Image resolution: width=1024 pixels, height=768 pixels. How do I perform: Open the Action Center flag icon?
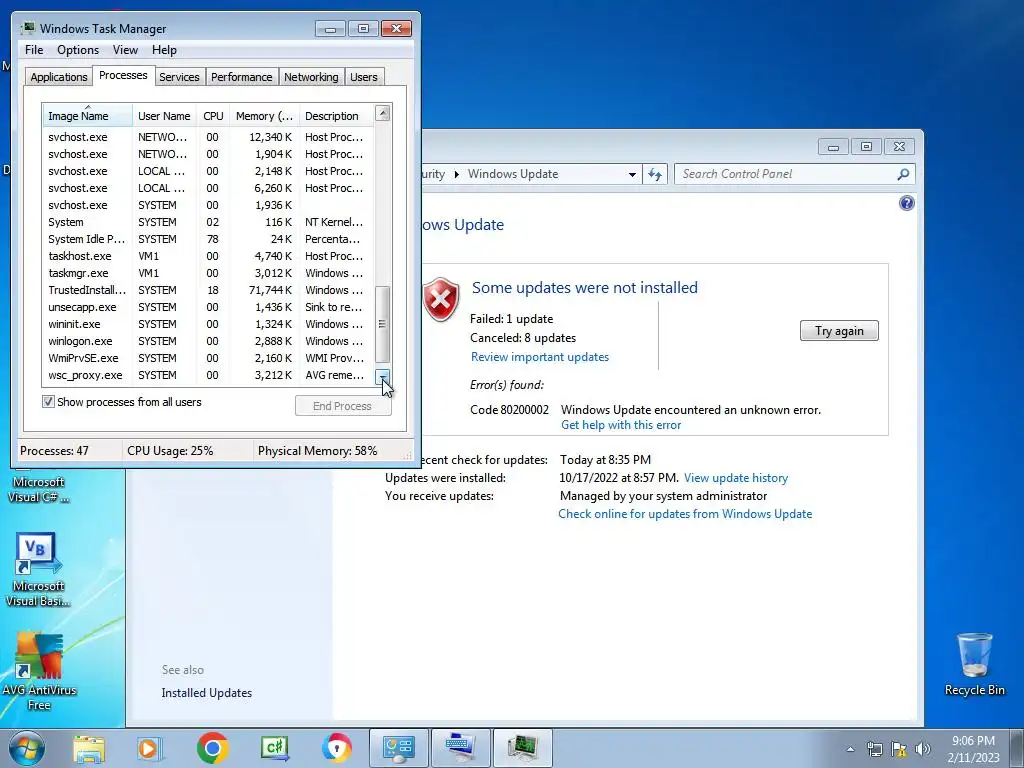point(899,749)
